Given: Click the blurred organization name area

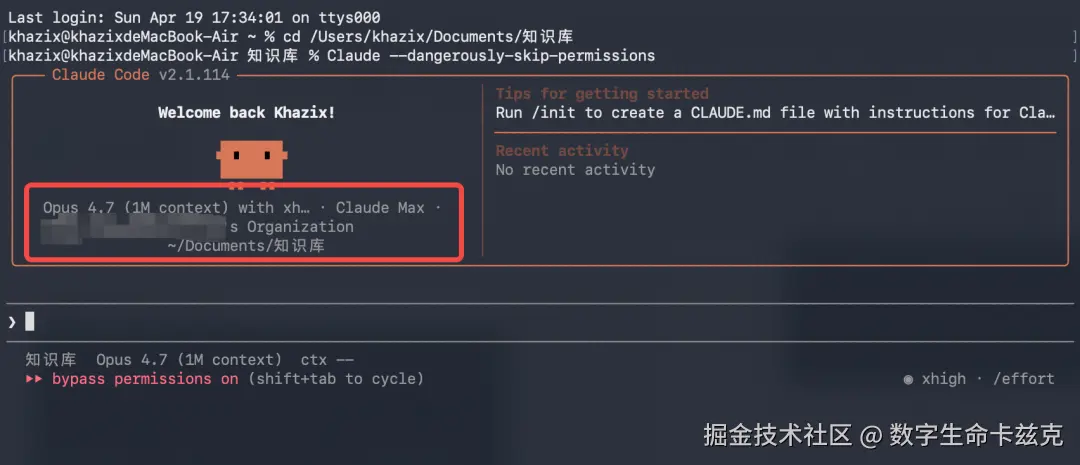Looking at the screenshot, I should 133,227.
